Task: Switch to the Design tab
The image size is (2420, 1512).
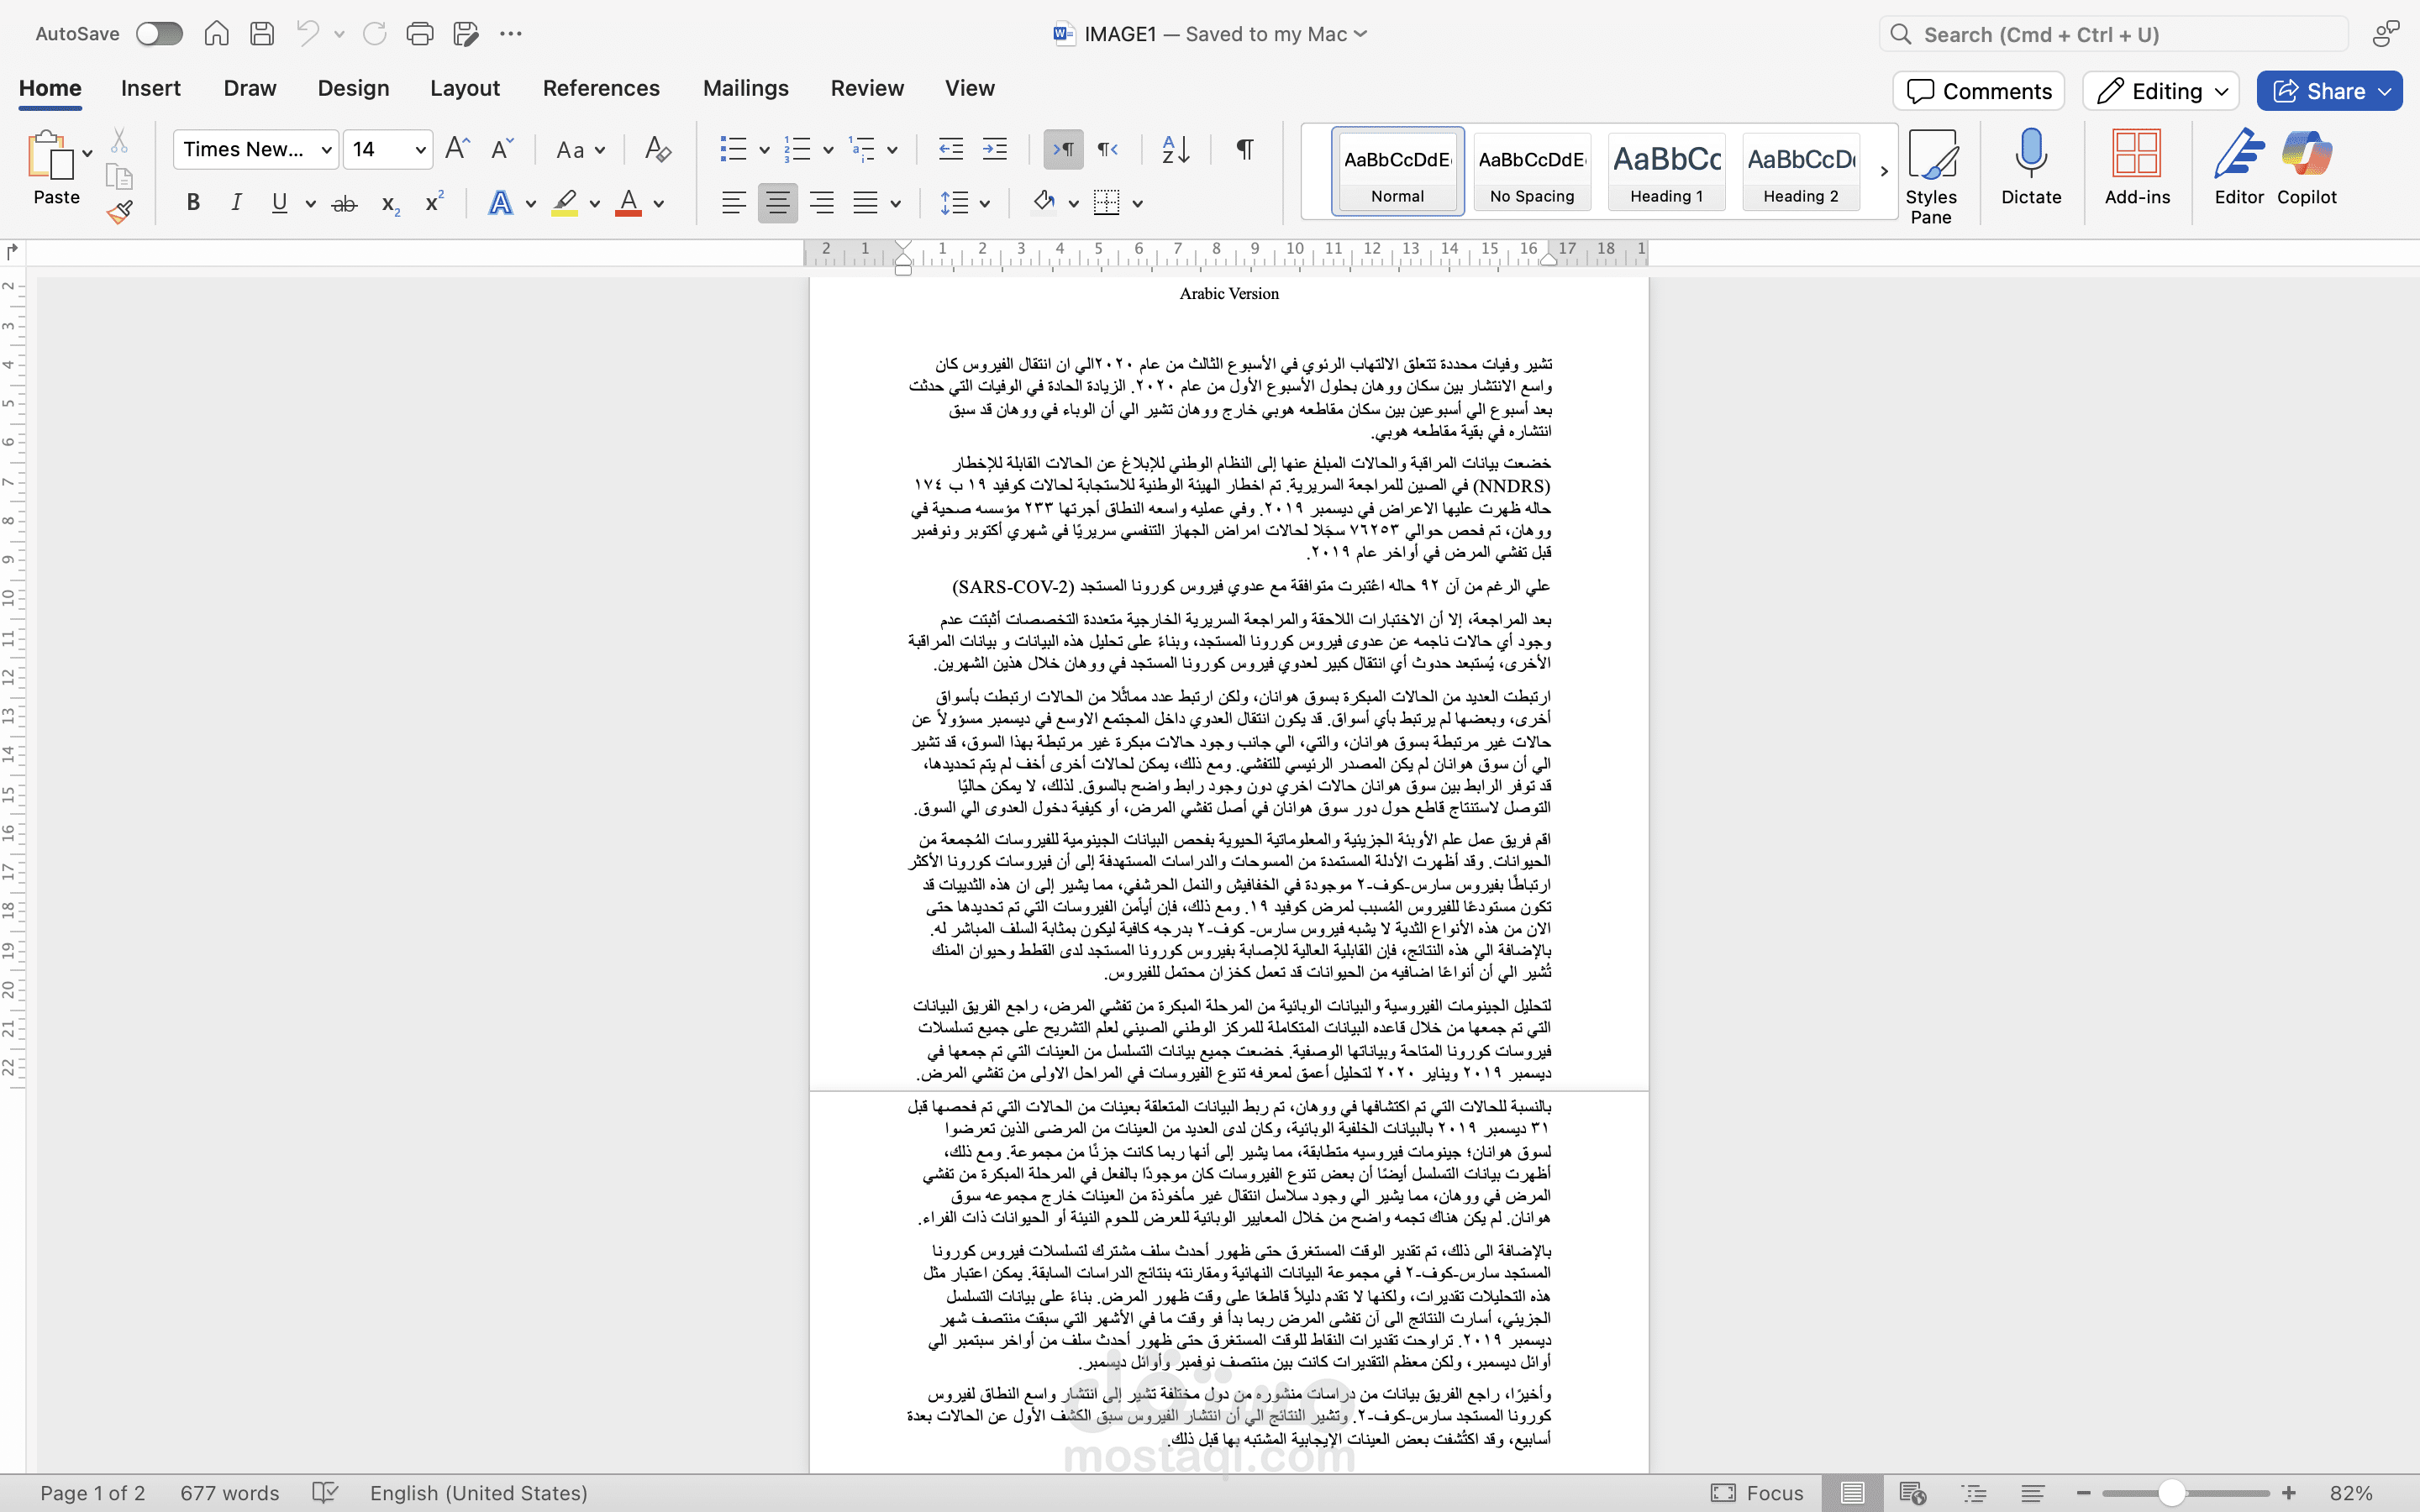Action: click(x=353, y=88)
